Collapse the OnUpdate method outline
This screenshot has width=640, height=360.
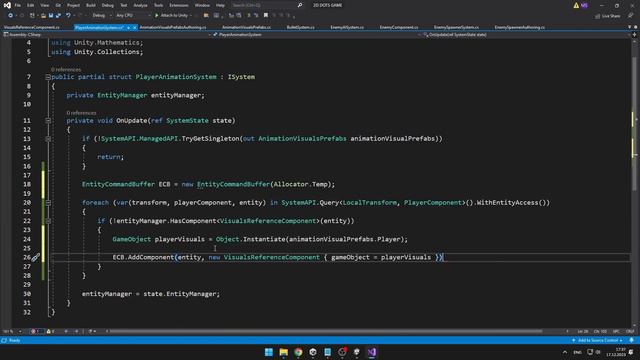pyautogui.click(x=48, y=120)
